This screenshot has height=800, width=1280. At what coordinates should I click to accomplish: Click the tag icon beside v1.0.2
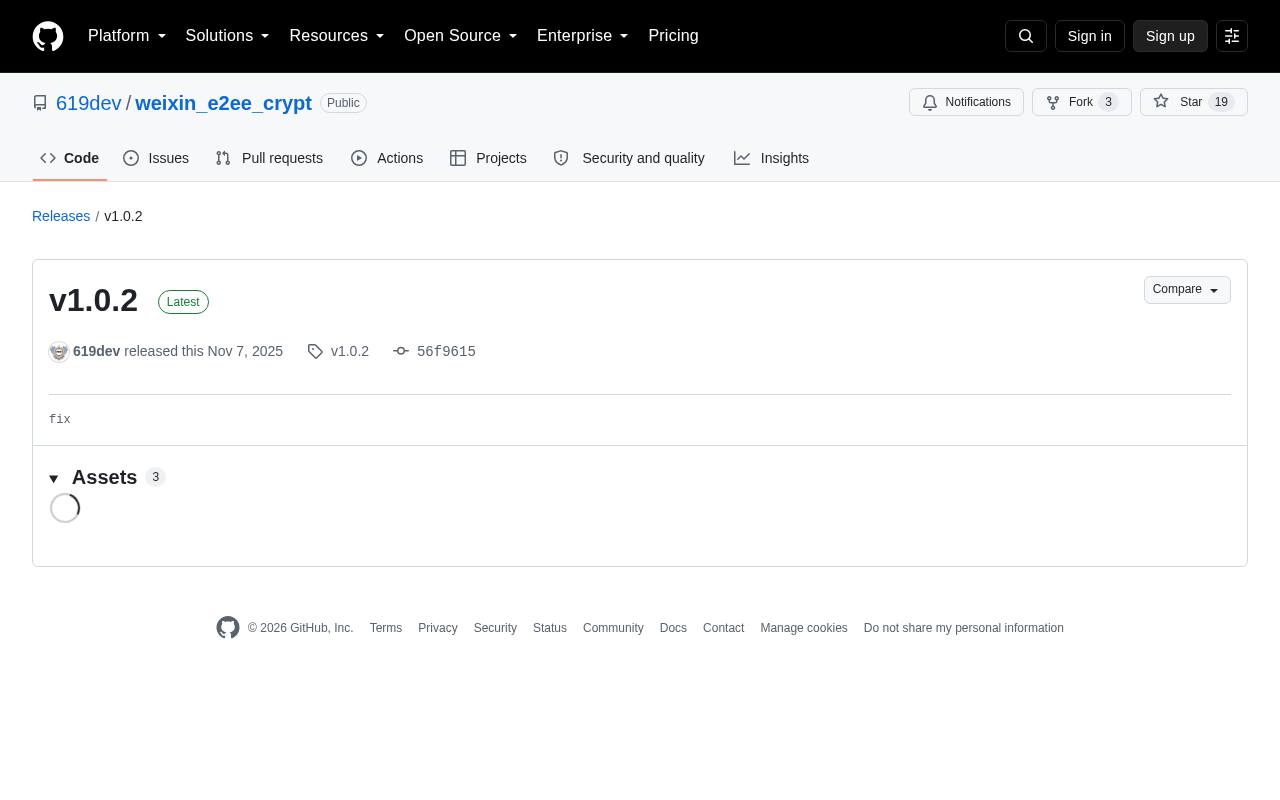click(x=315, y=351)
